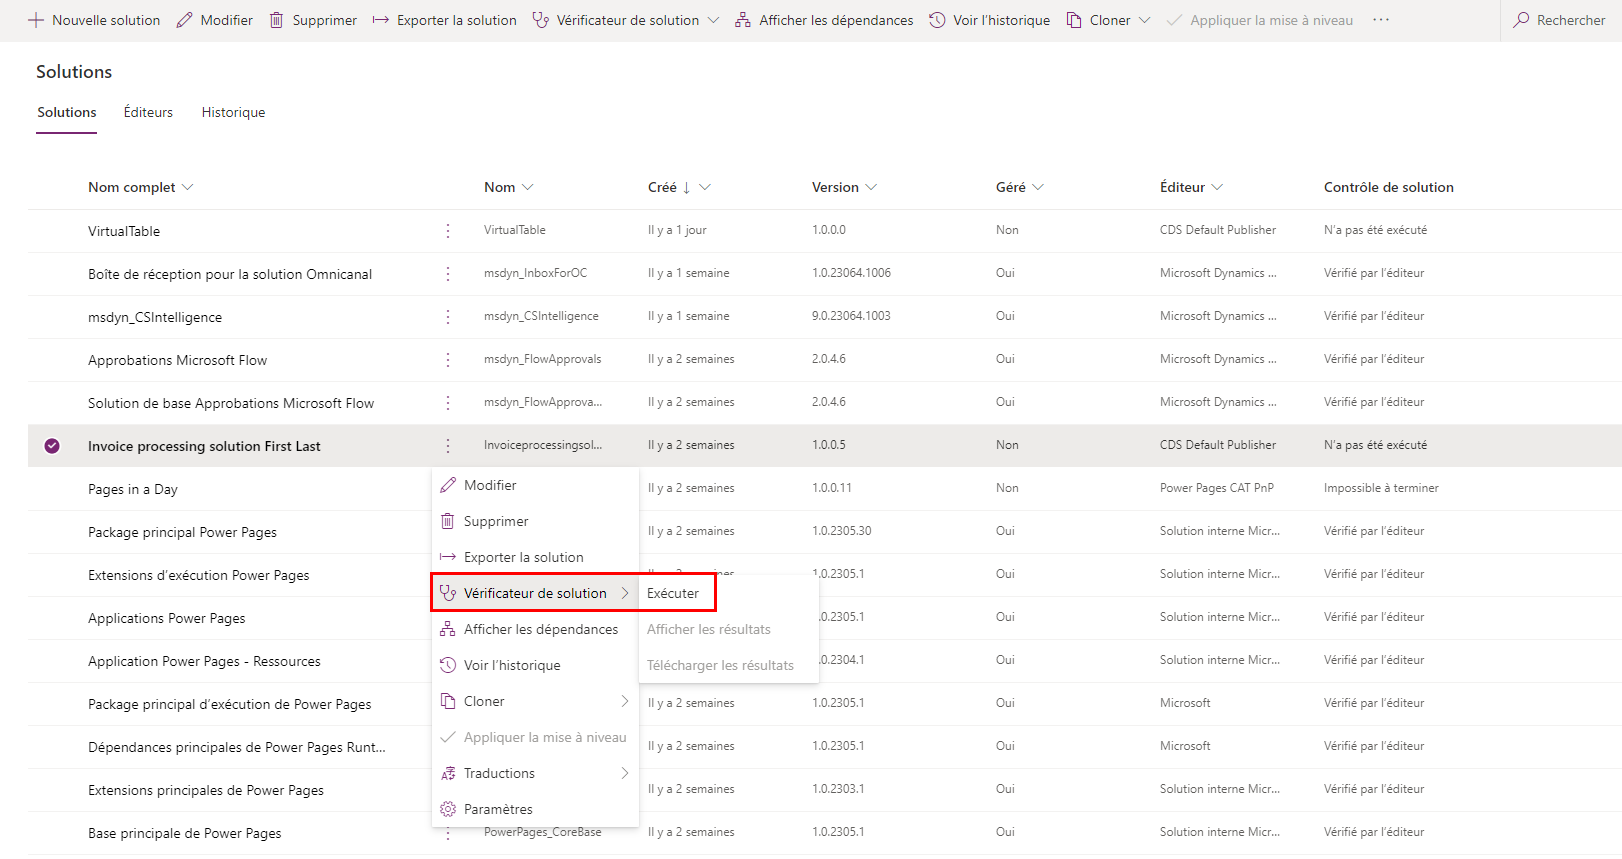Open the Cloner submenu in context menu

pos(535,701)
